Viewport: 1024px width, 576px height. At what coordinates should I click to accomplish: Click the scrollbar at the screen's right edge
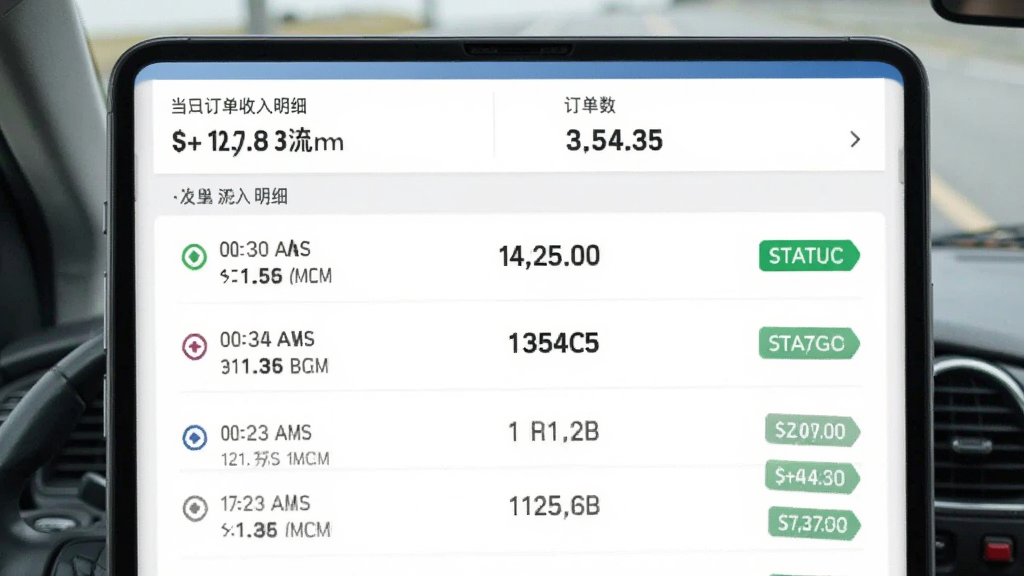click(x=901, y=167)
